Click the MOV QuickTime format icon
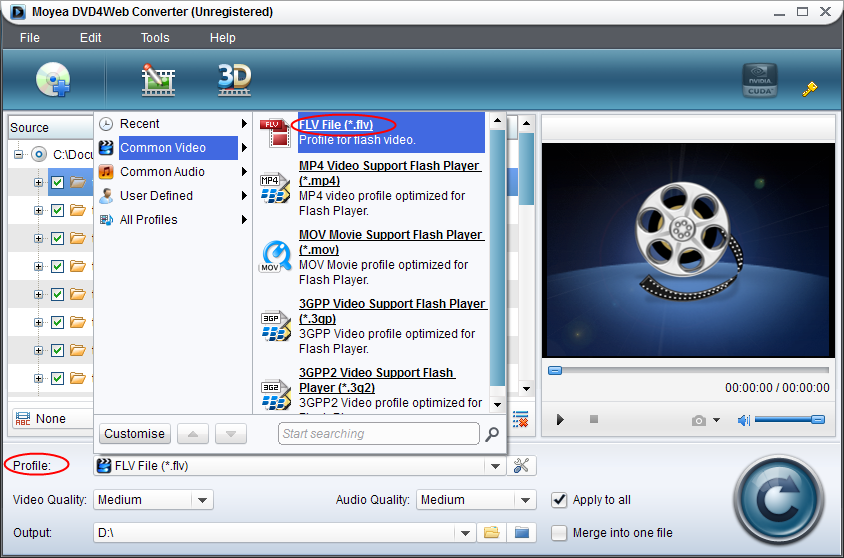844x558 pixels. coord(276,257)
